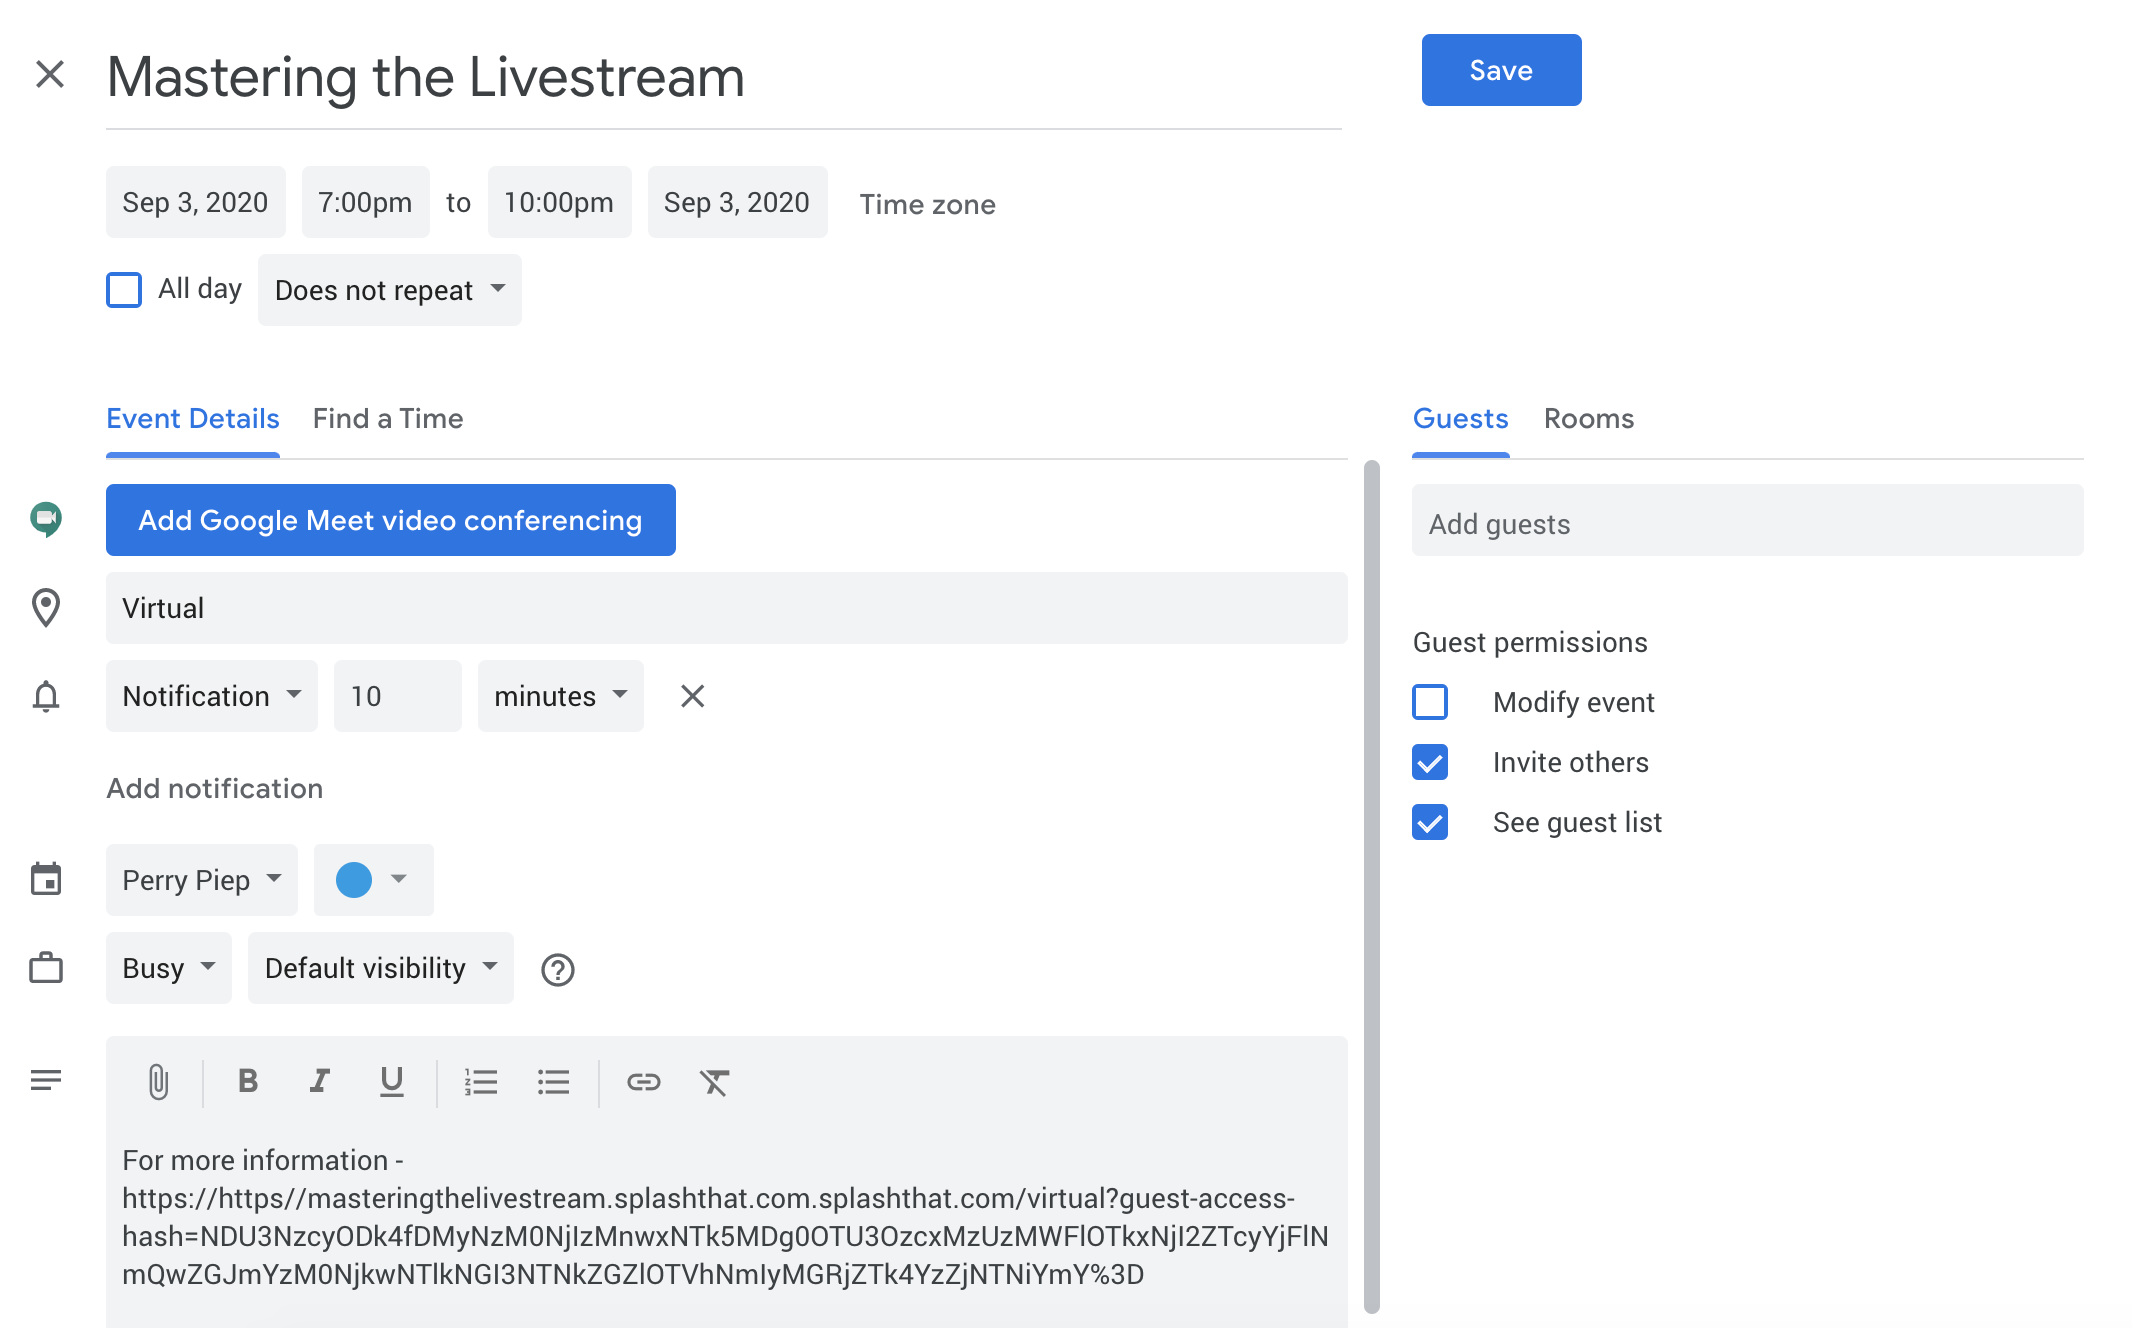
Task: Open the Perry Piep calendar dropdown
Action: tap(202, 880)
